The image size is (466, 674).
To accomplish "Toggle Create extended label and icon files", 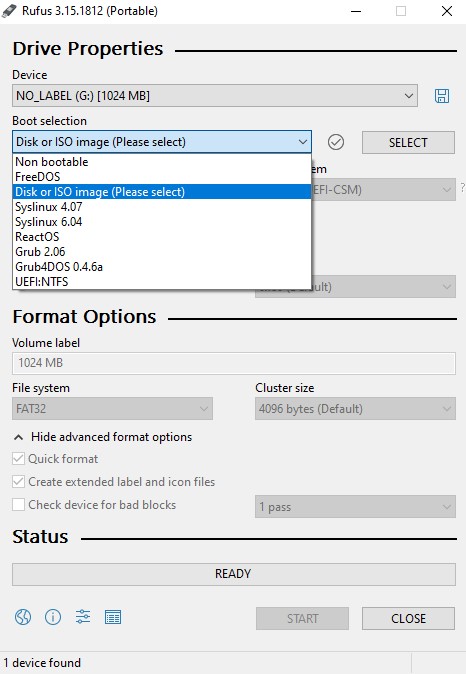I will point(18,481).
